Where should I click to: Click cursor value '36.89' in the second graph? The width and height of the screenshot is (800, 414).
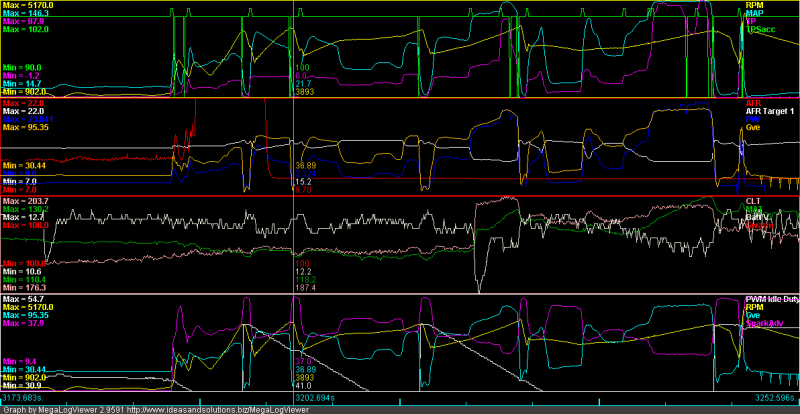click(306, 165)
